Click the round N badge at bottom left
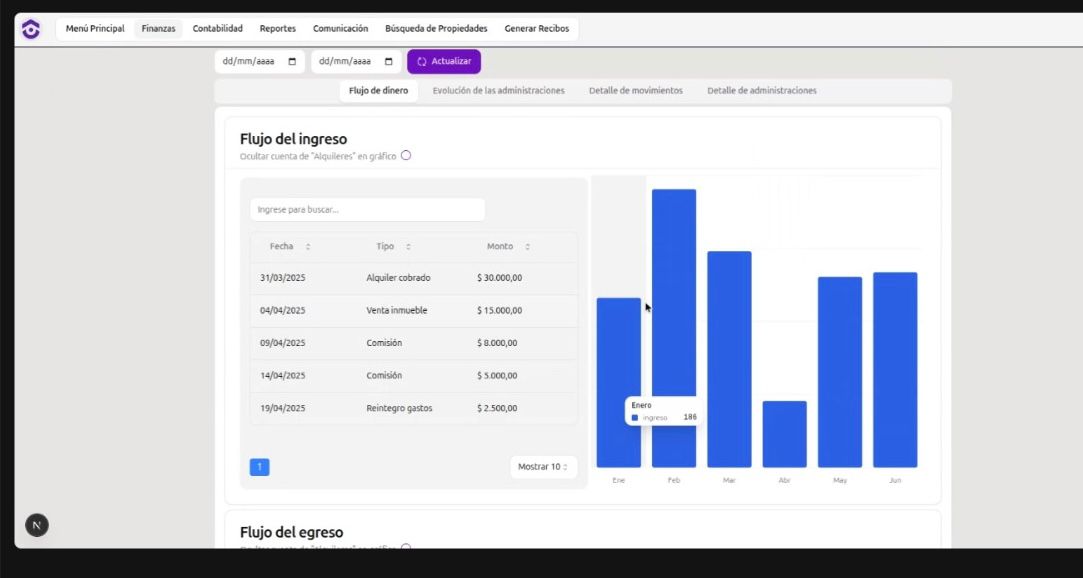This screenshot has width=1083, height=578. [x=37, y=525]
